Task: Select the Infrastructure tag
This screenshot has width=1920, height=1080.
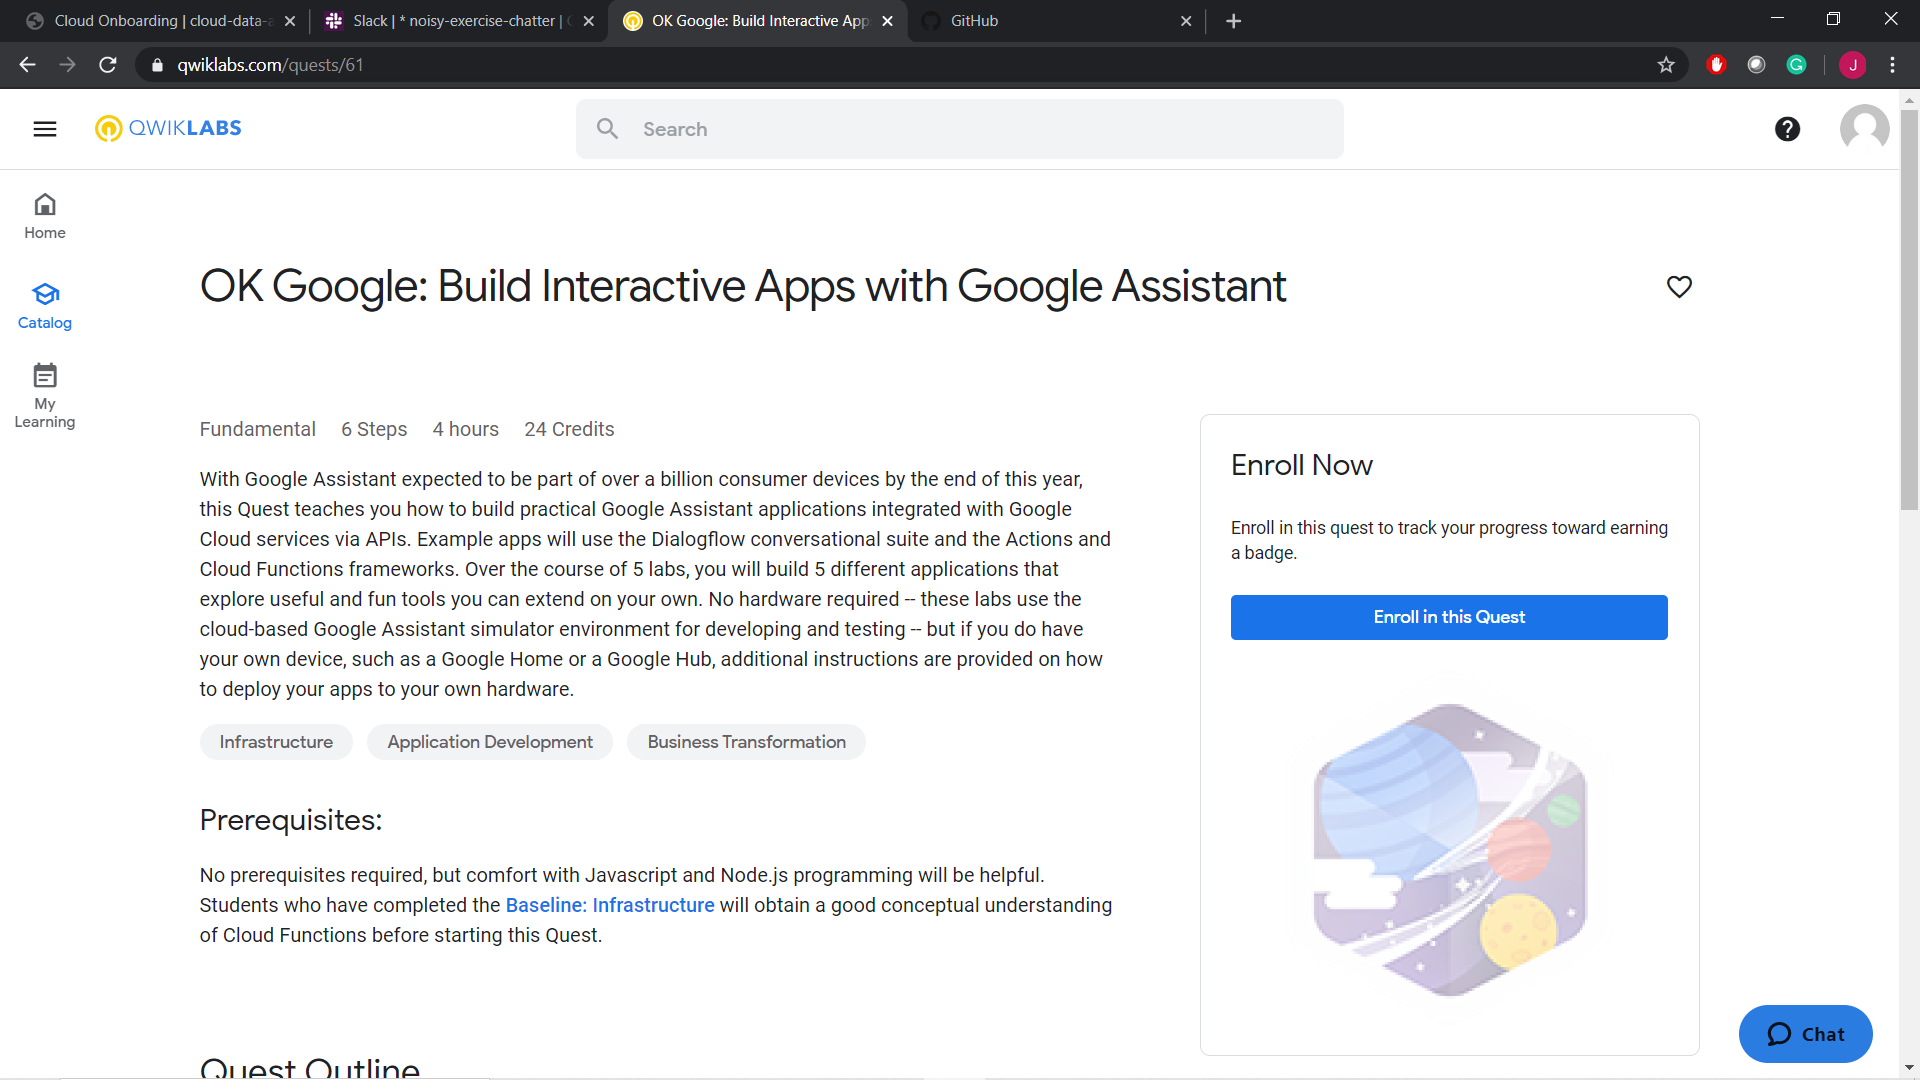Action: 276,742
